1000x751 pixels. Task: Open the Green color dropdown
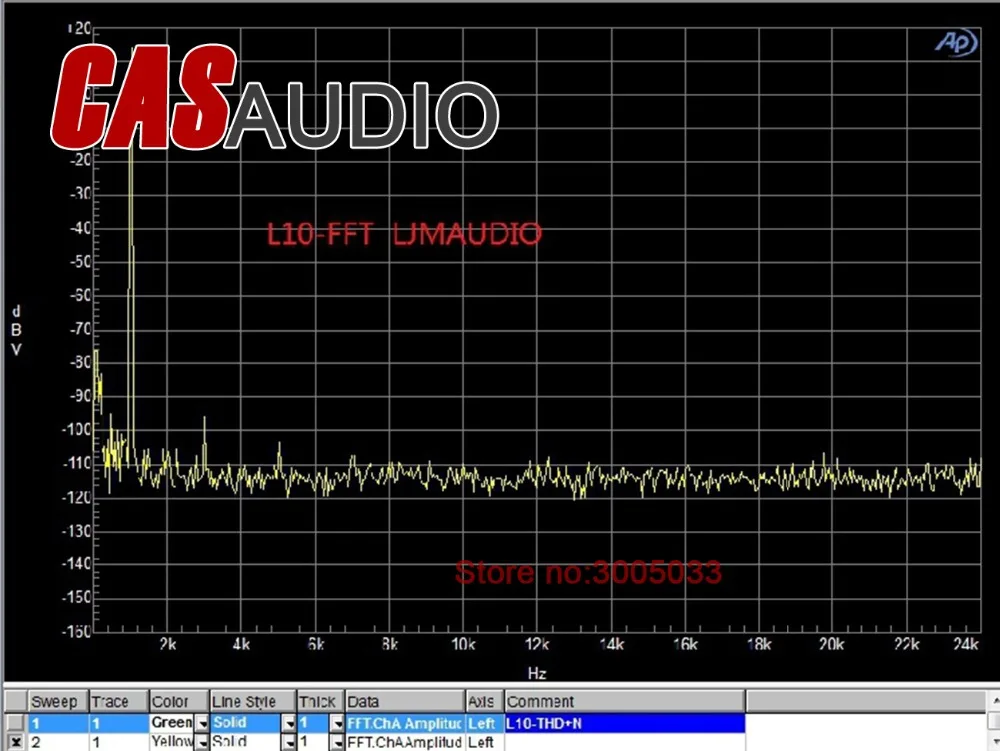coord(201,722)
